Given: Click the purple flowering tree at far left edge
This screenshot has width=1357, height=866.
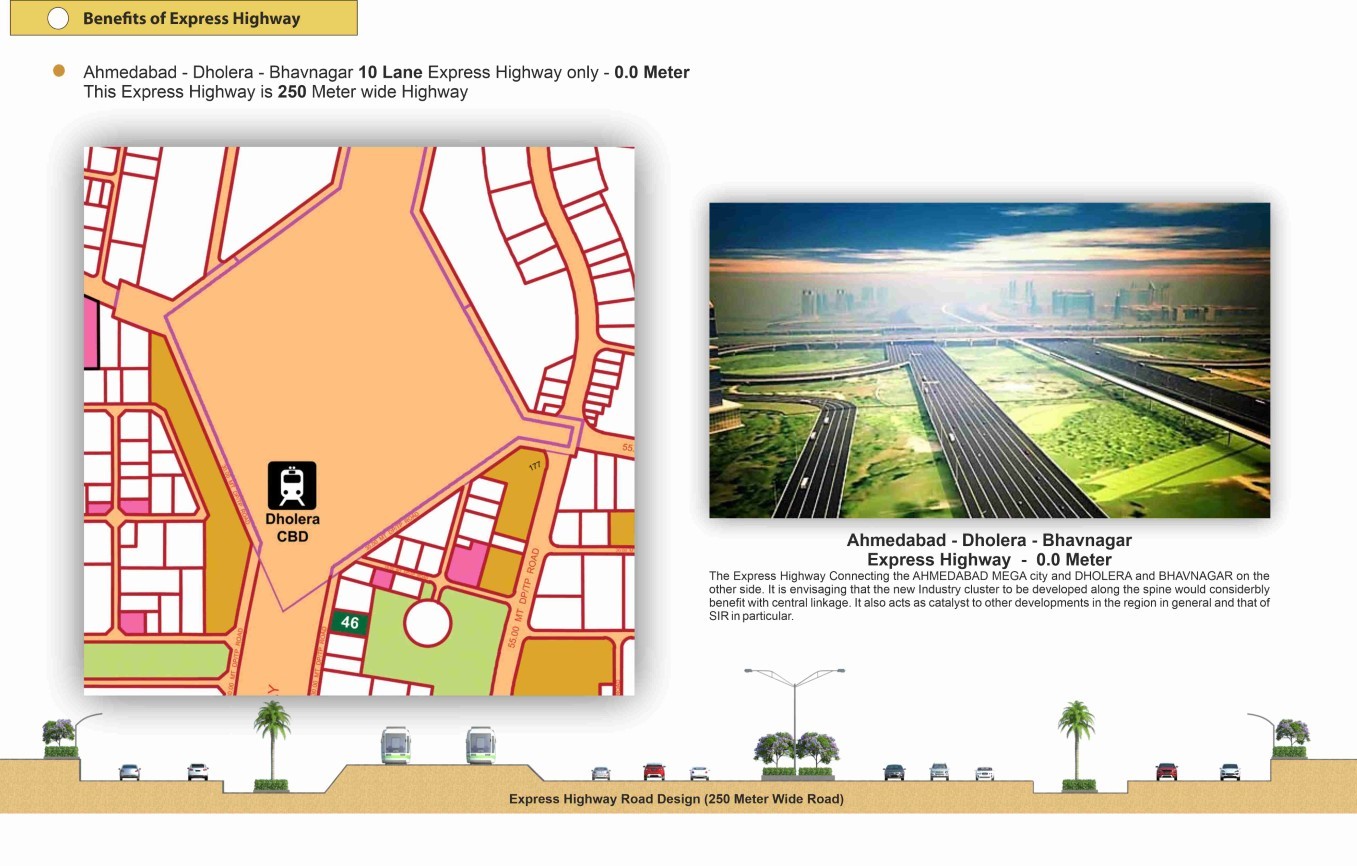Looking at the screenshot, I should pyautogui.click(x=59, y=737).
